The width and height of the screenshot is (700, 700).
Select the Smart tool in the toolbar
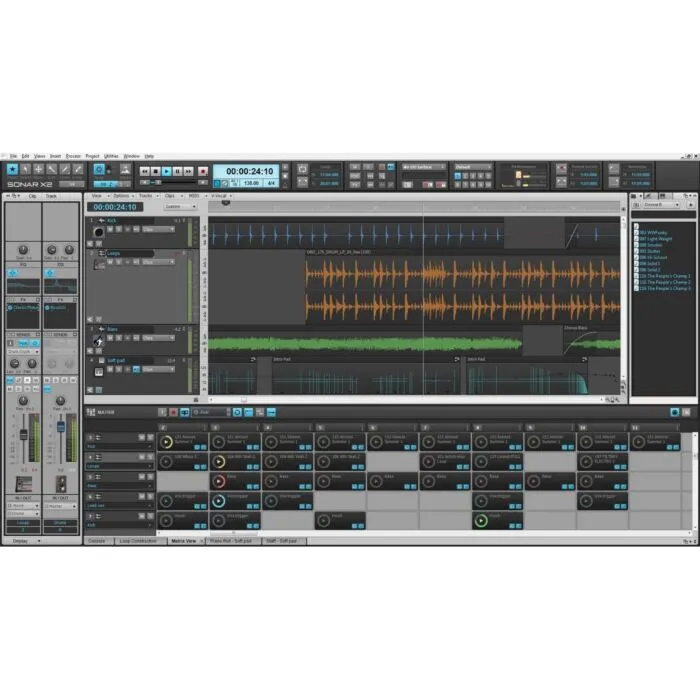click(x=12, y=171)
